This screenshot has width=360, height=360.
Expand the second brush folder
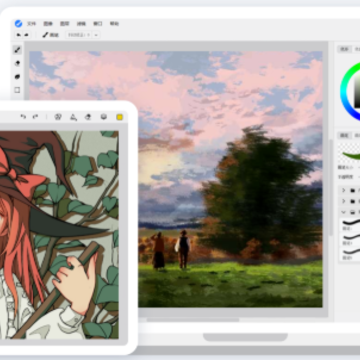point(343,201)
